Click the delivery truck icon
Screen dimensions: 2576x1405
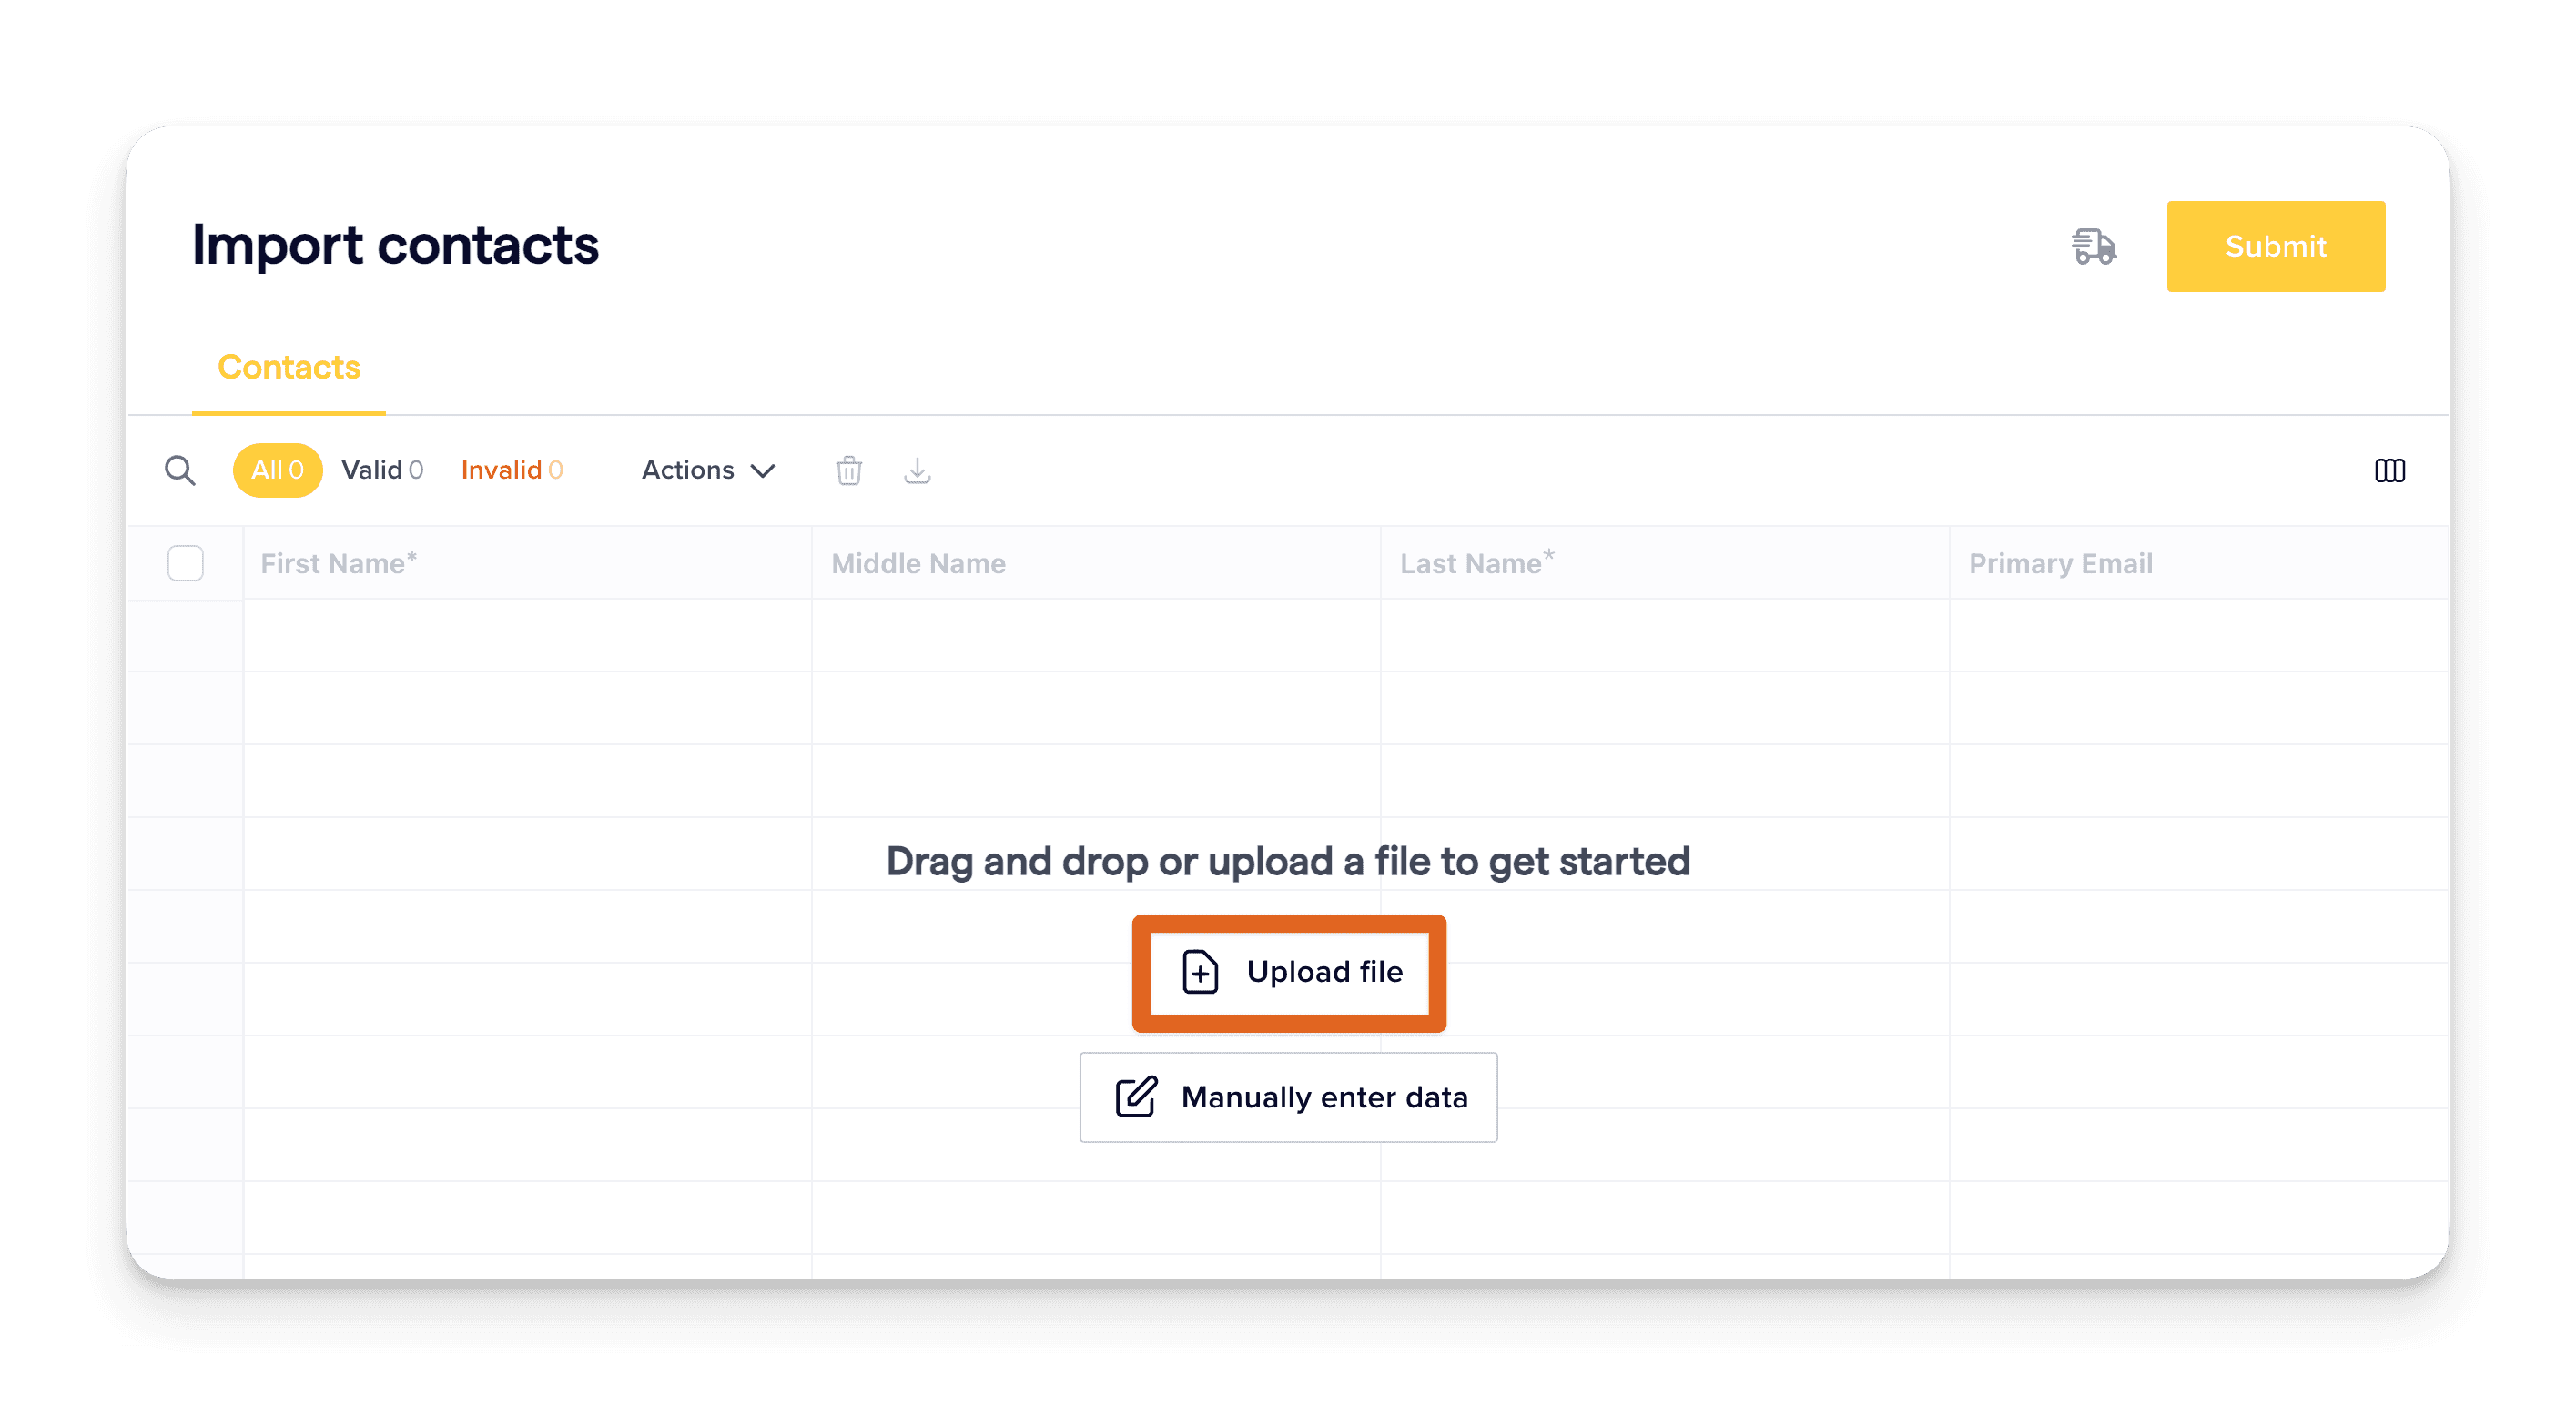click(x=2093, y=246)
